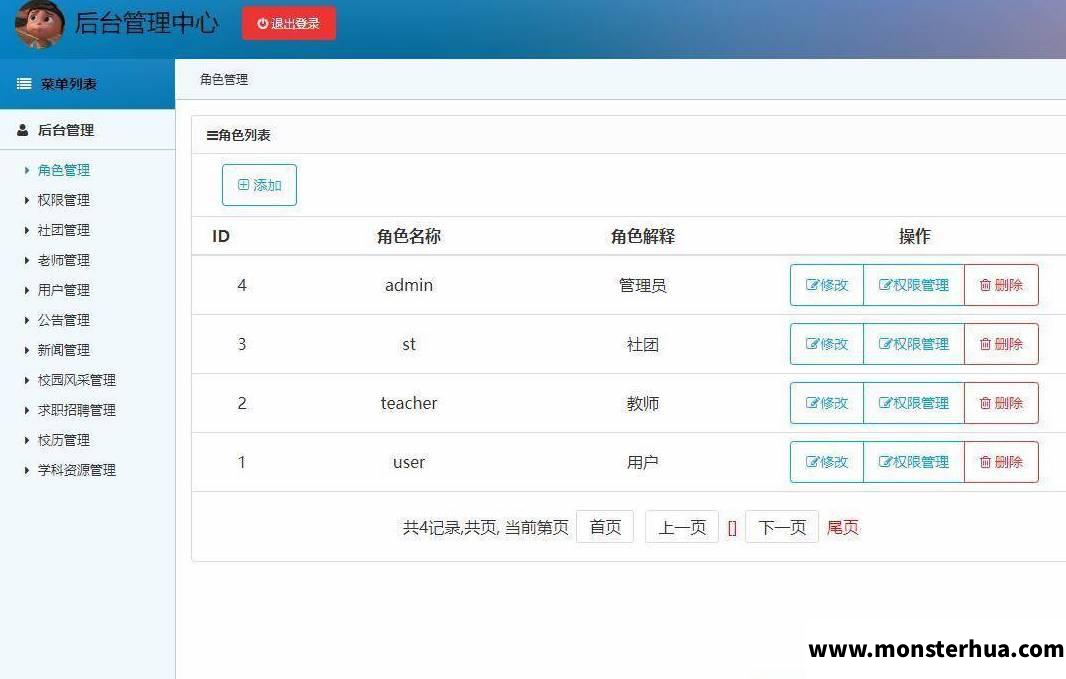Click the 后台管理中心 header title
This screenshot has height=679, width=1066.
tap(146, 22)
